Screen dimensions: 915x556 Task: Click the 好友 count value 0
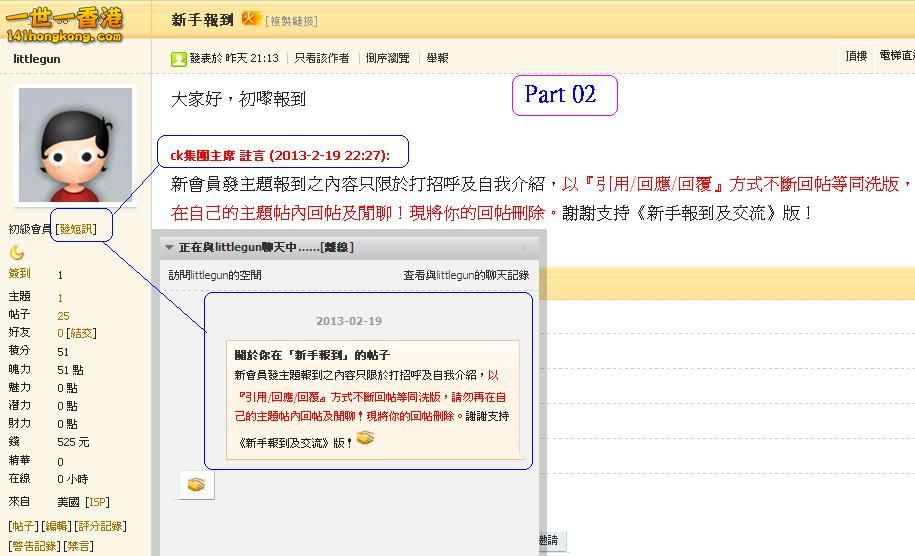pos(60,333)
